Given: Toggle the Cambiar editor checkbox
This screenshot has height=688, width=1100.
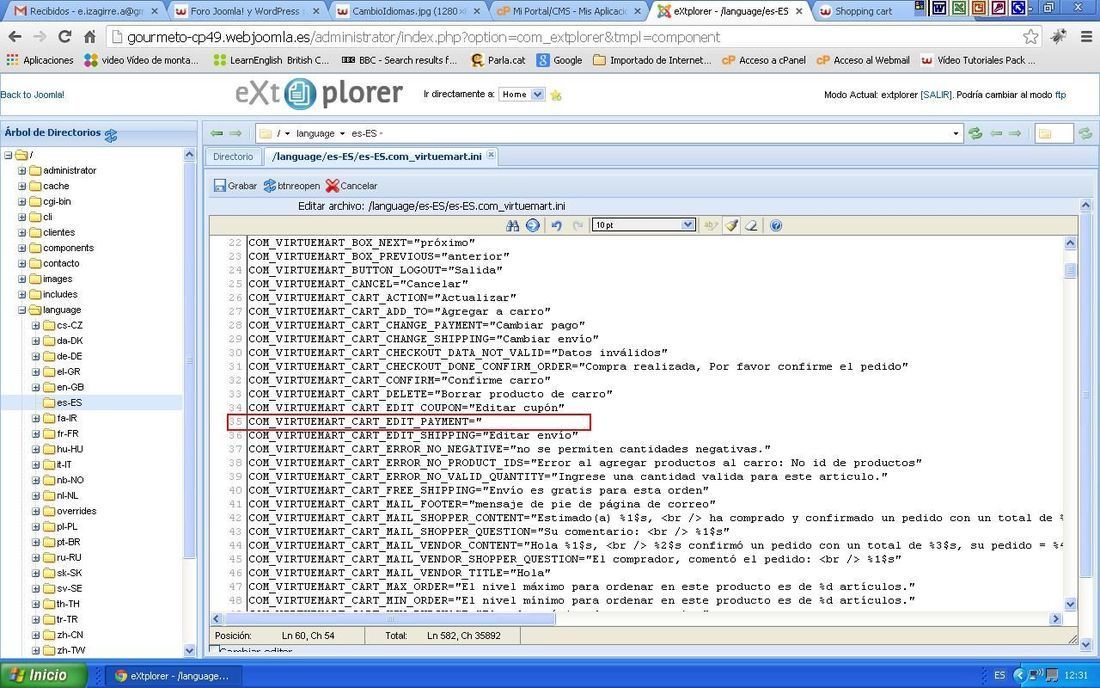Looking at the screenshot, I should tap(215, 650).
